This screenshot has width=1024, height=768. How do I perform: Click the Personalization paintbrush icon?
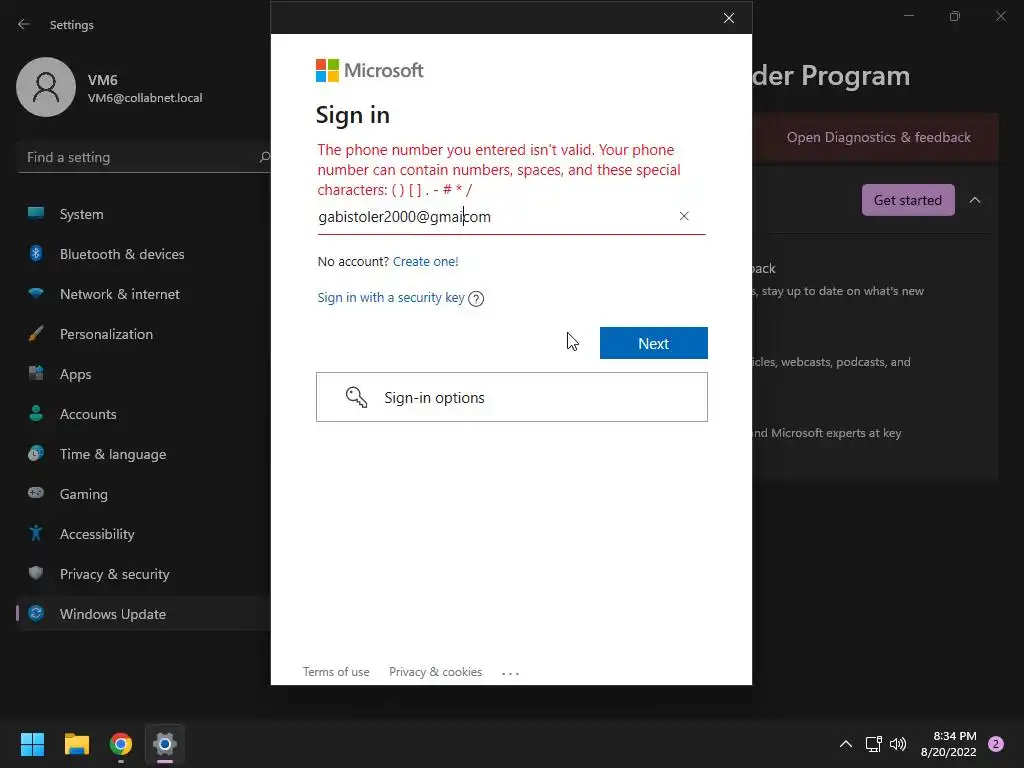36,334
